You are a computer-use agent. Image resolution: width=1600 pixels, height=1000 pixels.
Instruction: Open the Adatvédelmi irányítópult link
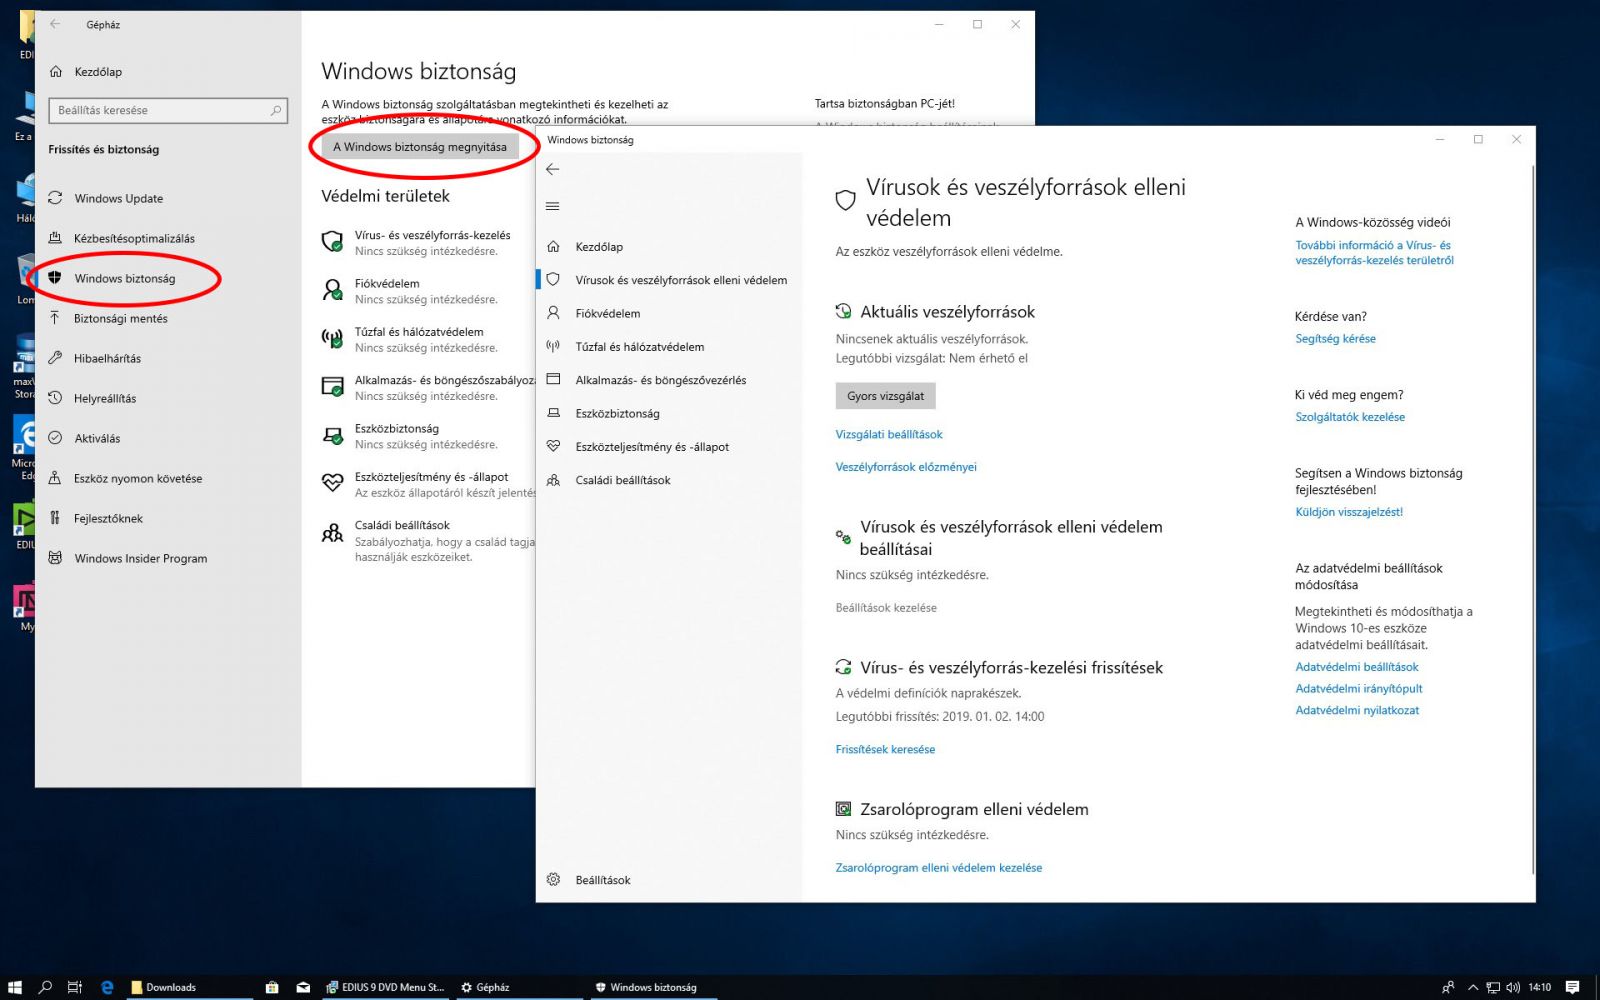coord(1358,689)
